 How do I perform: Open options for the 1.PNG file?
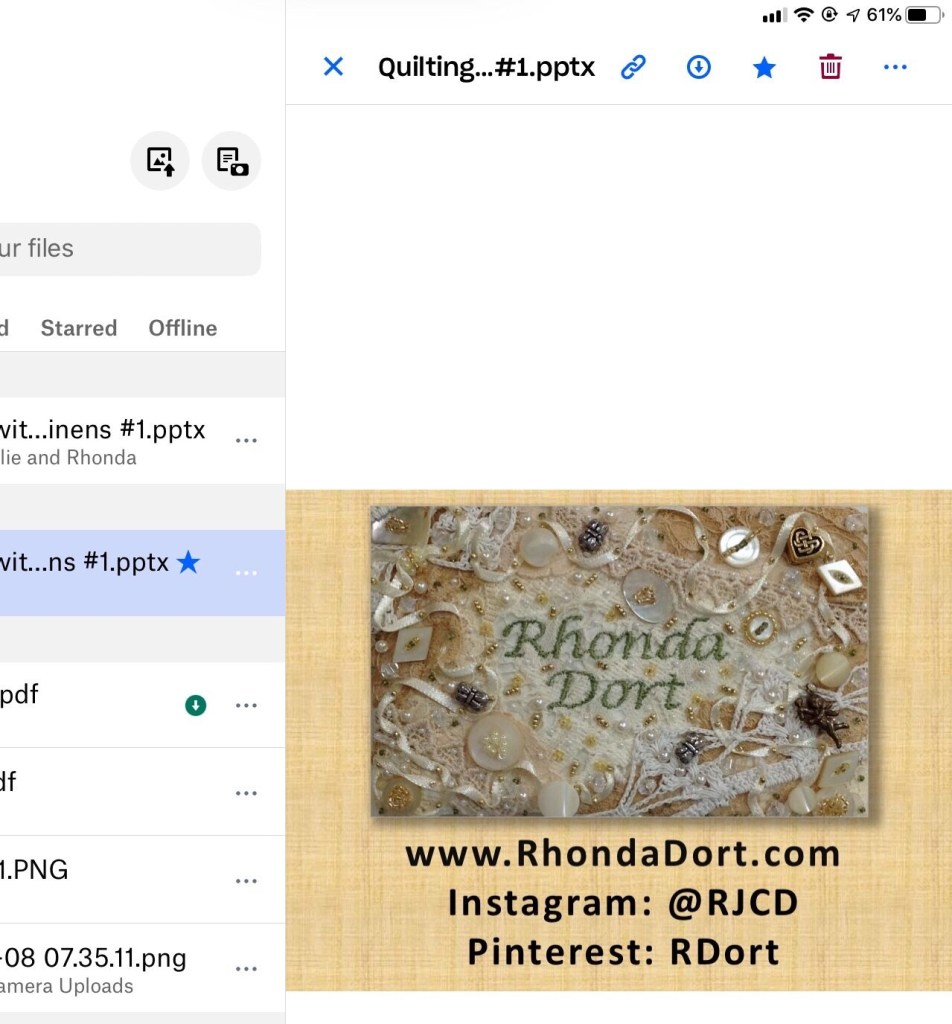[246, 881]
